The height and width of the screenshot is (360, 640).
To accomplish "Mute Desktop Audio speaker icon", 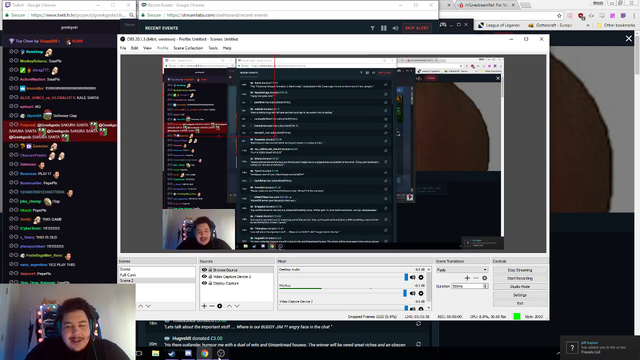I will 413,278.
